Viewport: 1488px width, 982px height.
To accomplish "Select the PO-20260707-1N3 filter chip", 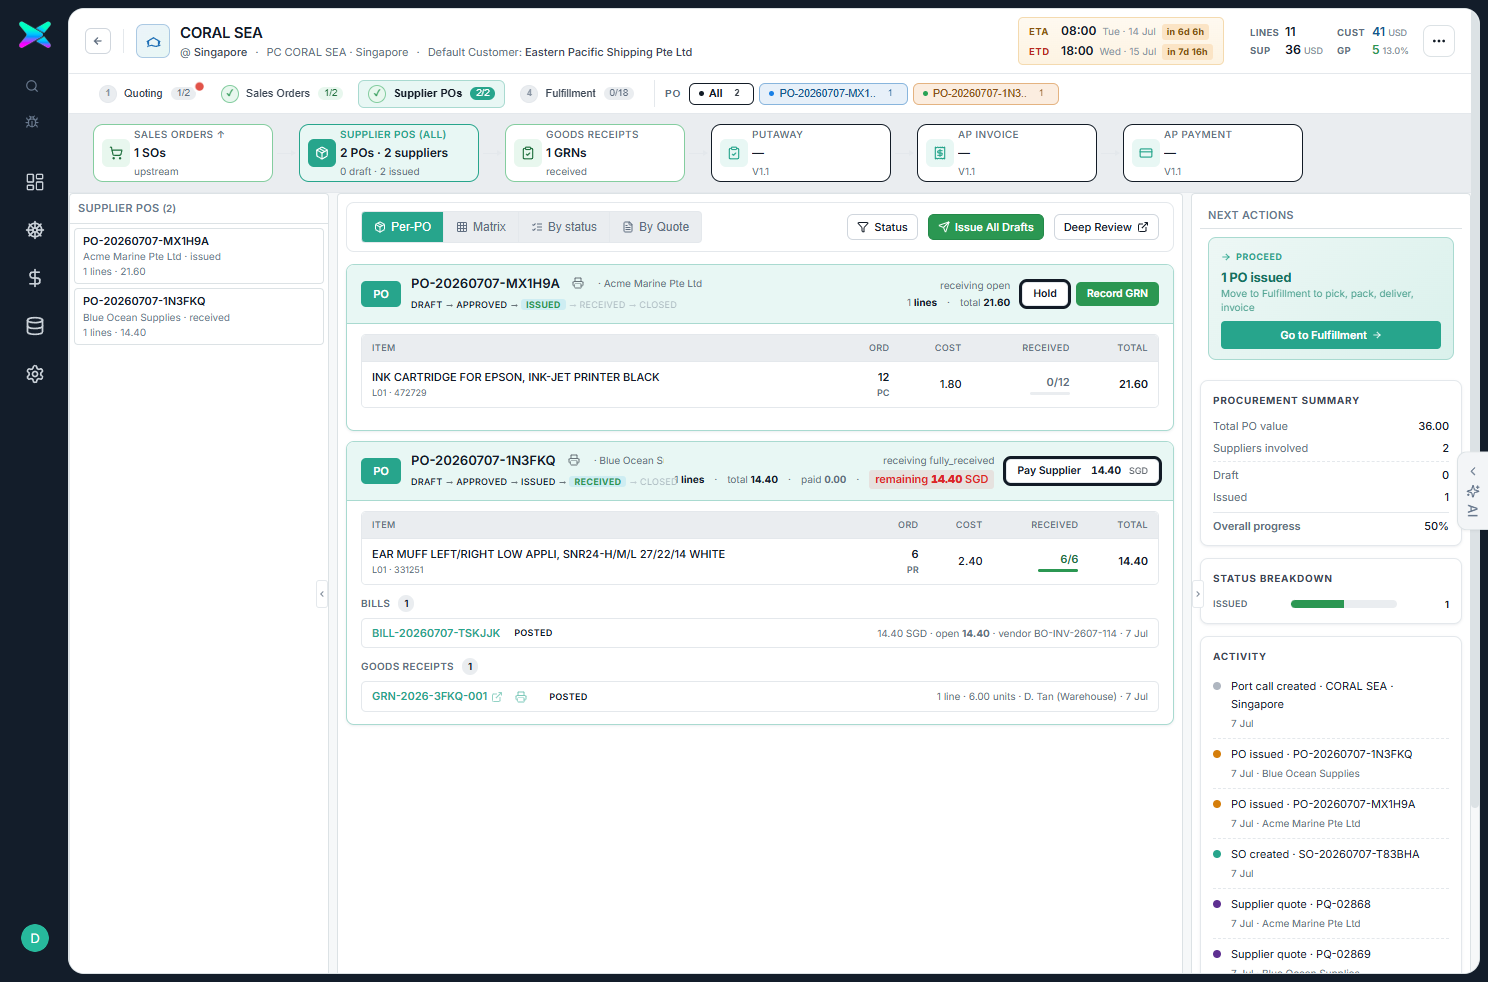I will tap(985, 94).
